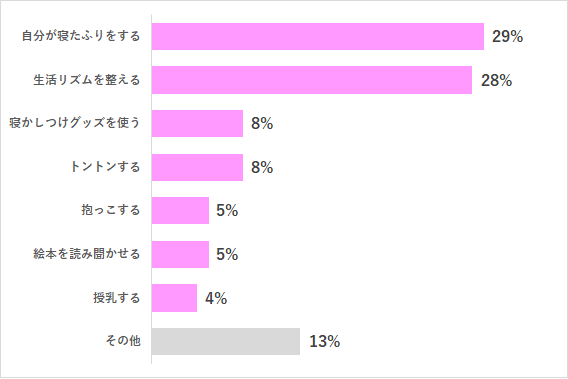Click the 29% bar for 自分が寝たふりをする
568x379 pixels.
[318, 37]
